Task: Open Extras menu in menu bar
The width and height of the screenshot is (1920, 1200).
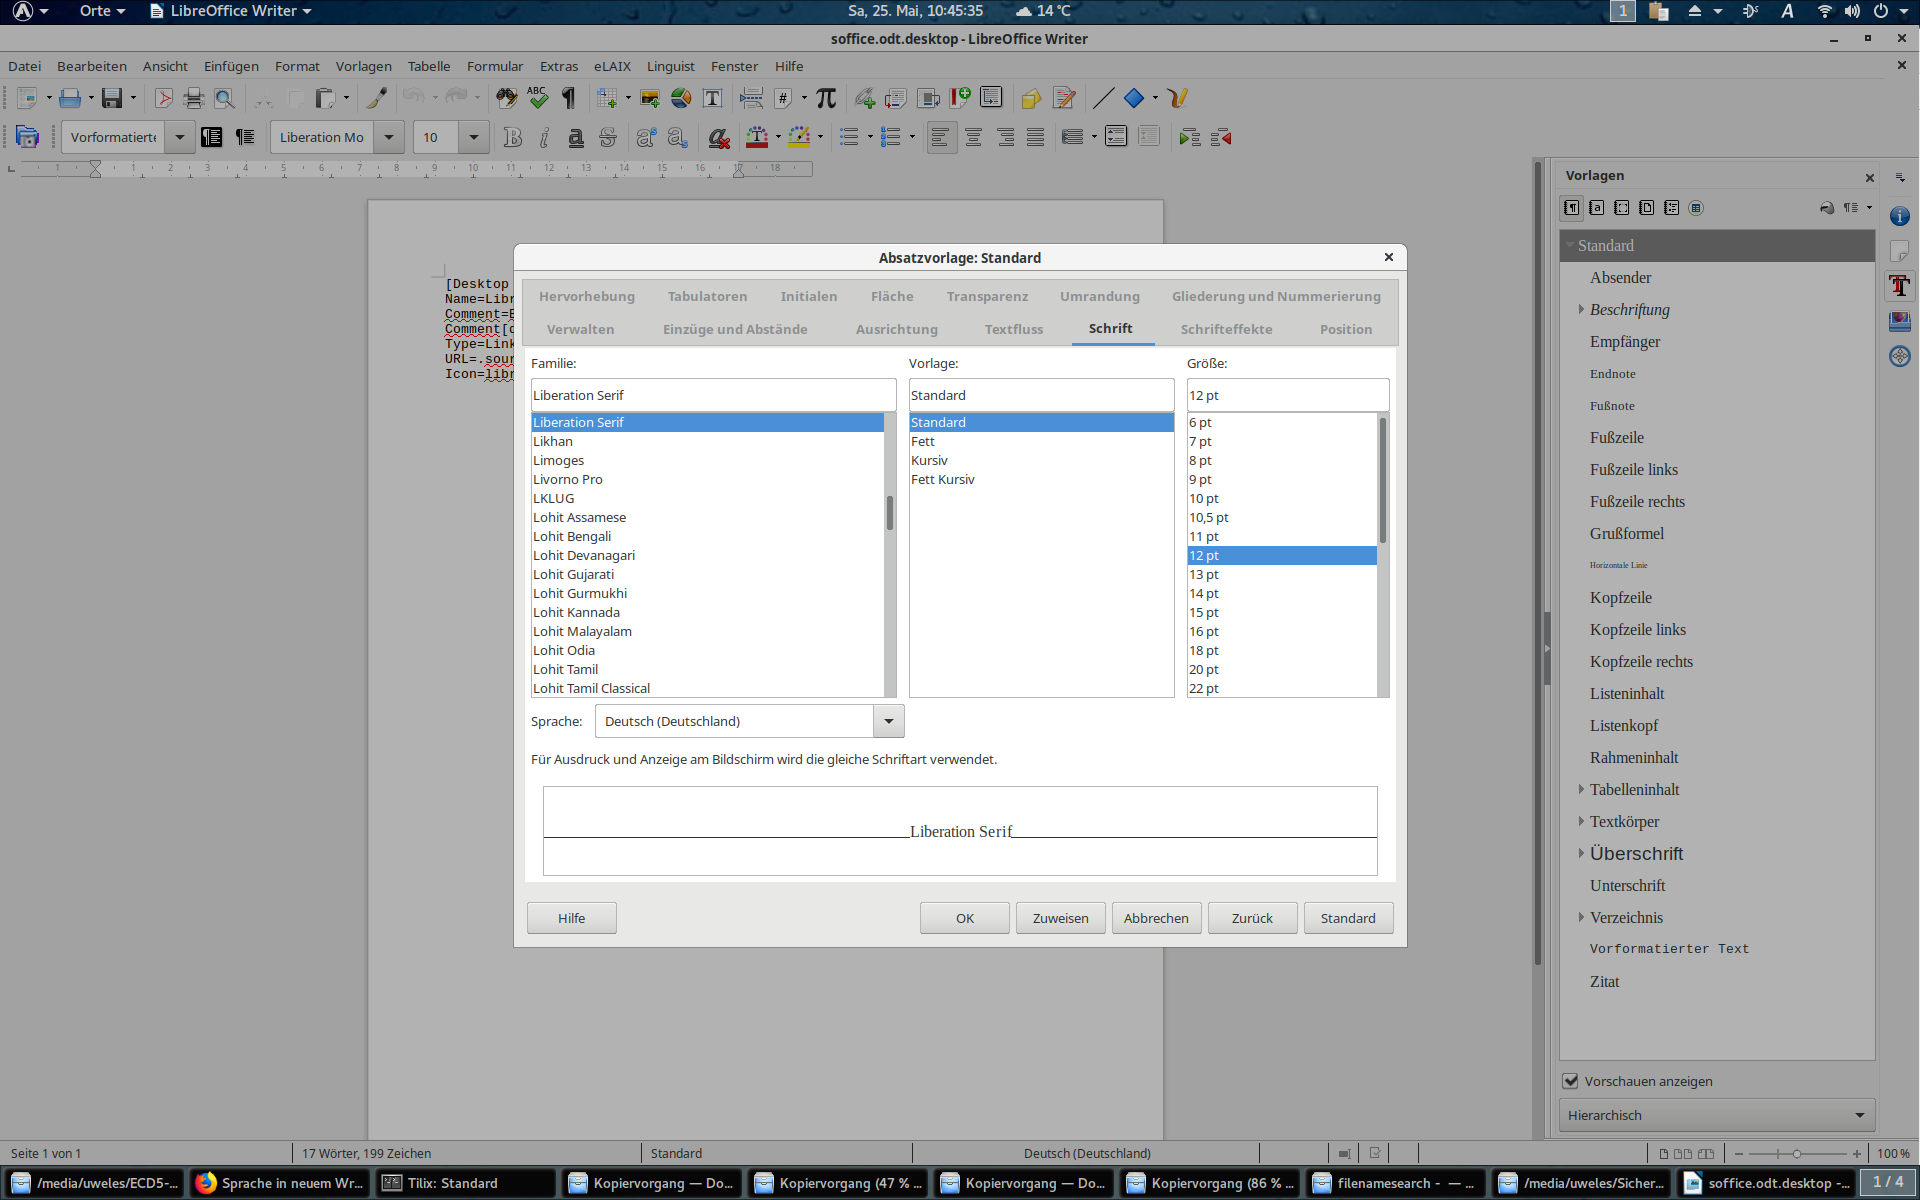Action: [559, 66]
